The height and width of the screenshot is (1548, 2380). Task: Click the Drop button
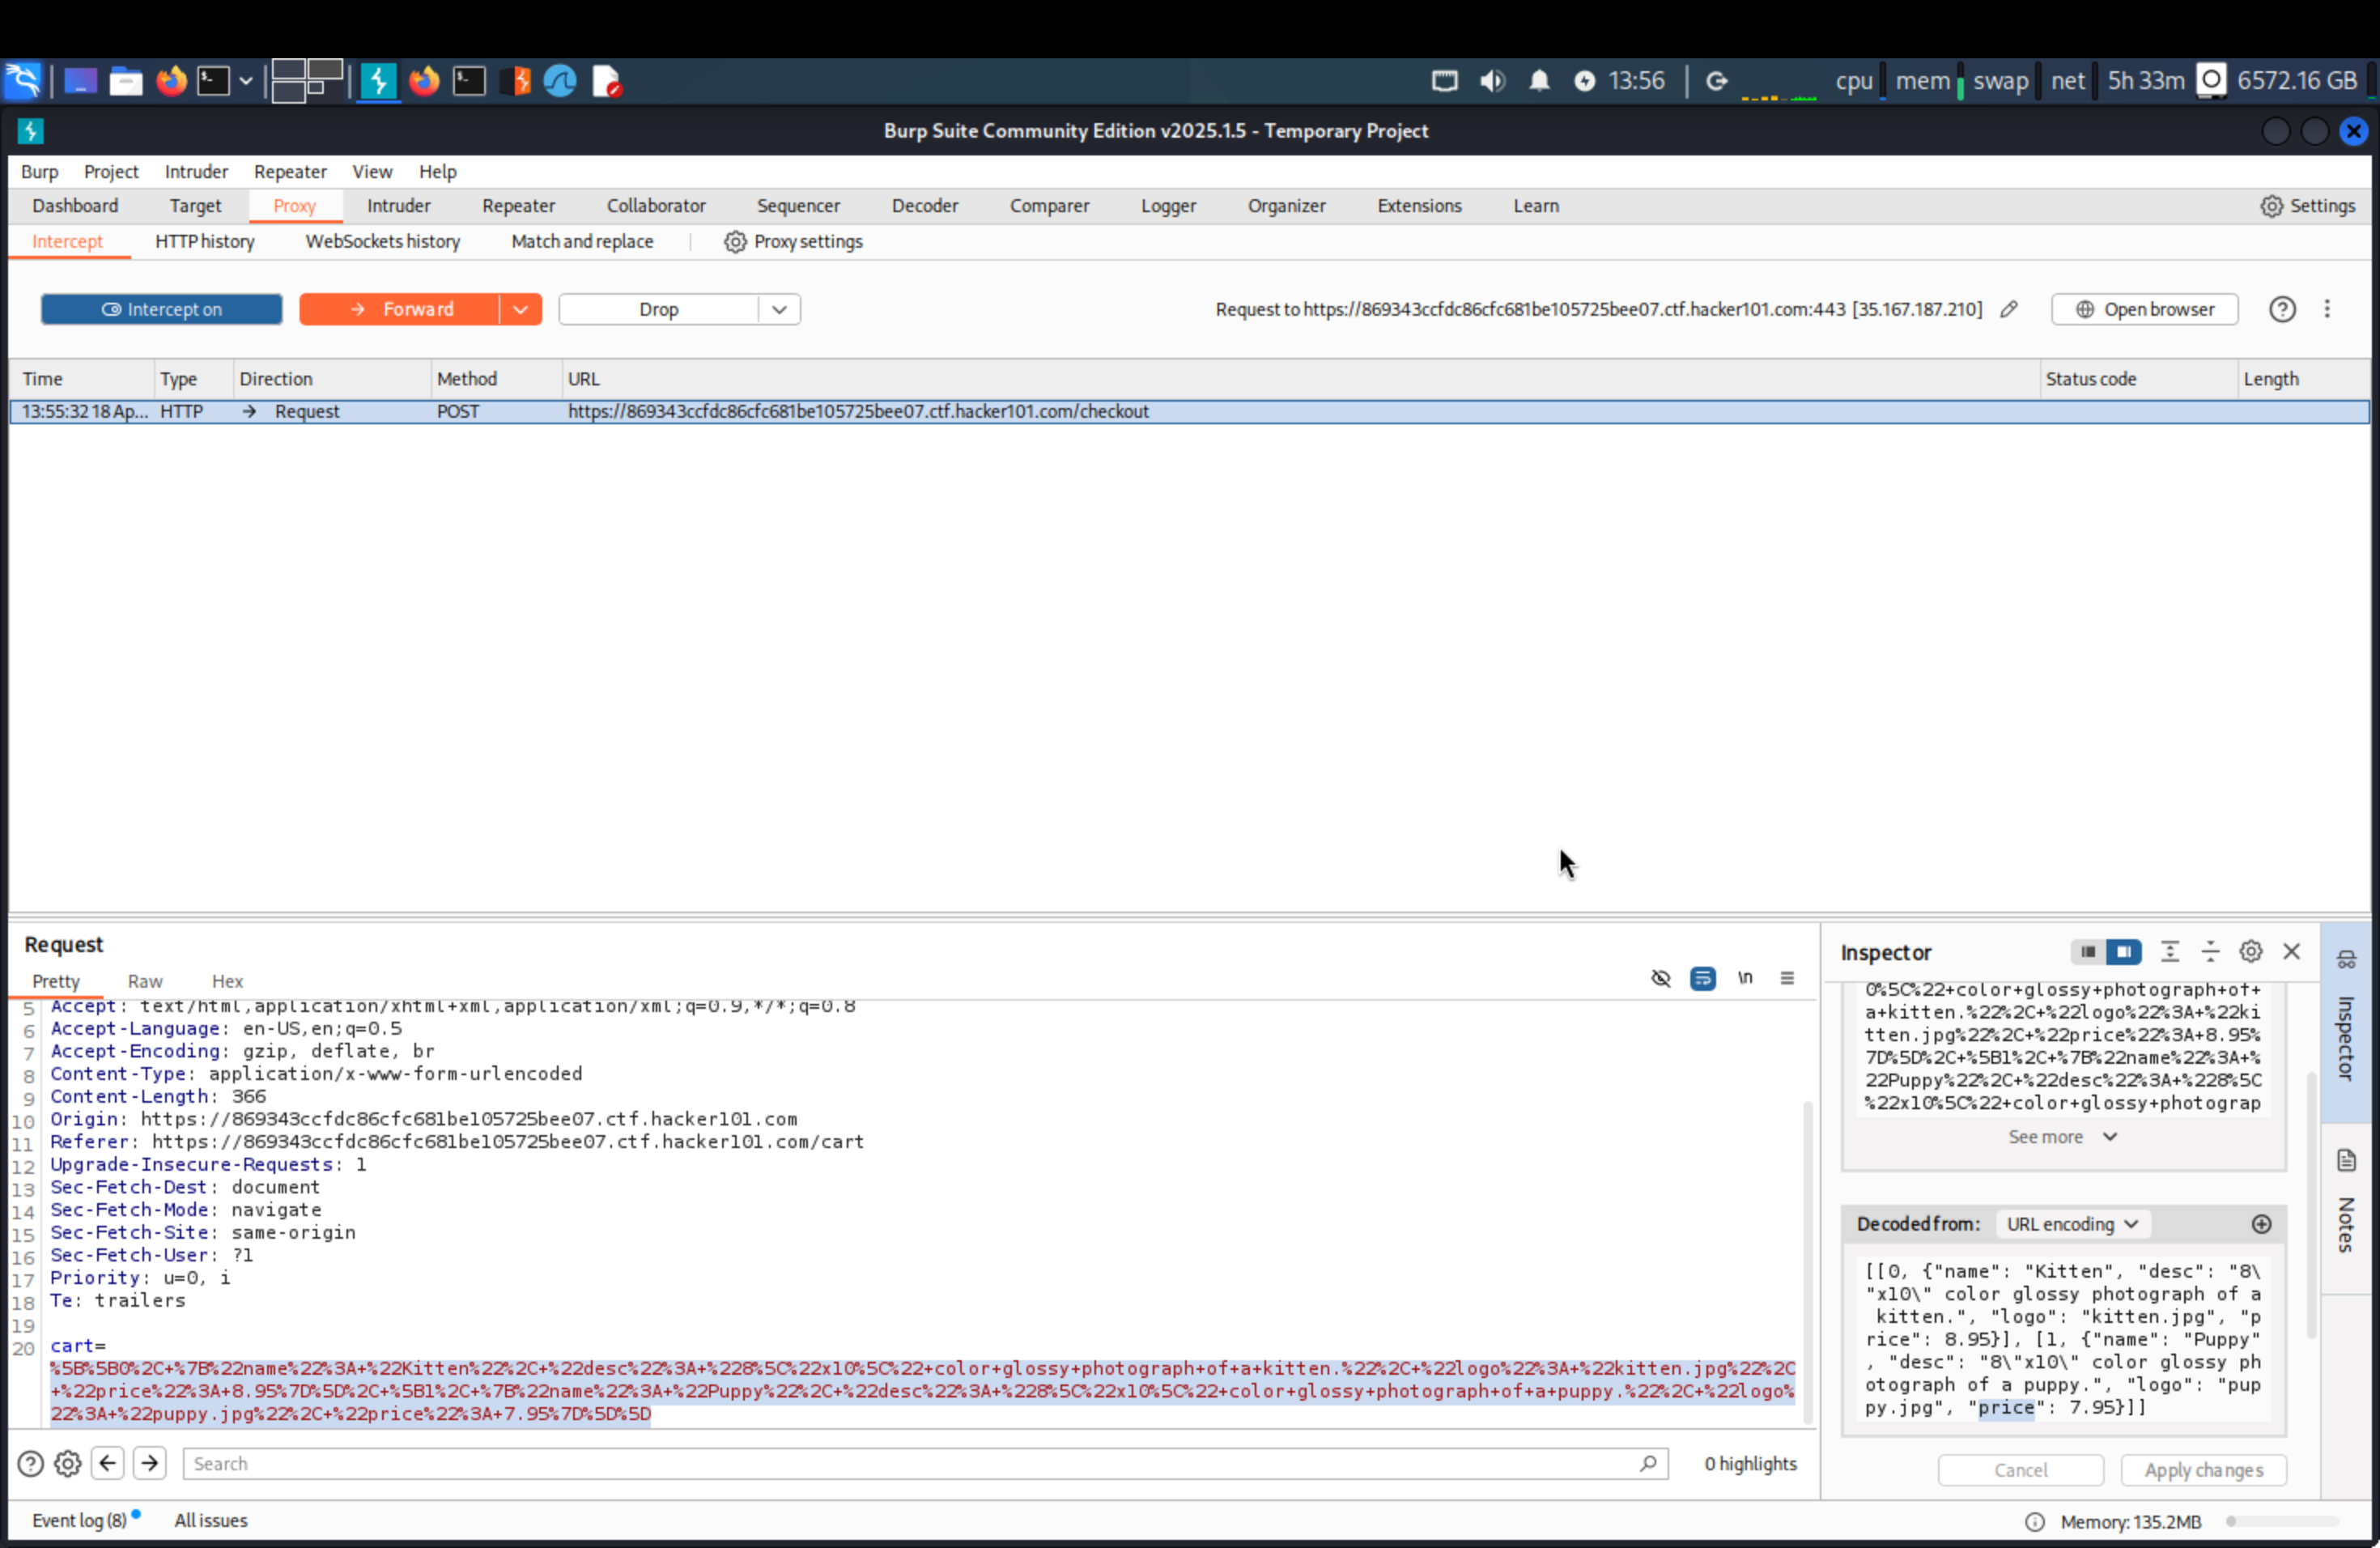tap(659, 309)
